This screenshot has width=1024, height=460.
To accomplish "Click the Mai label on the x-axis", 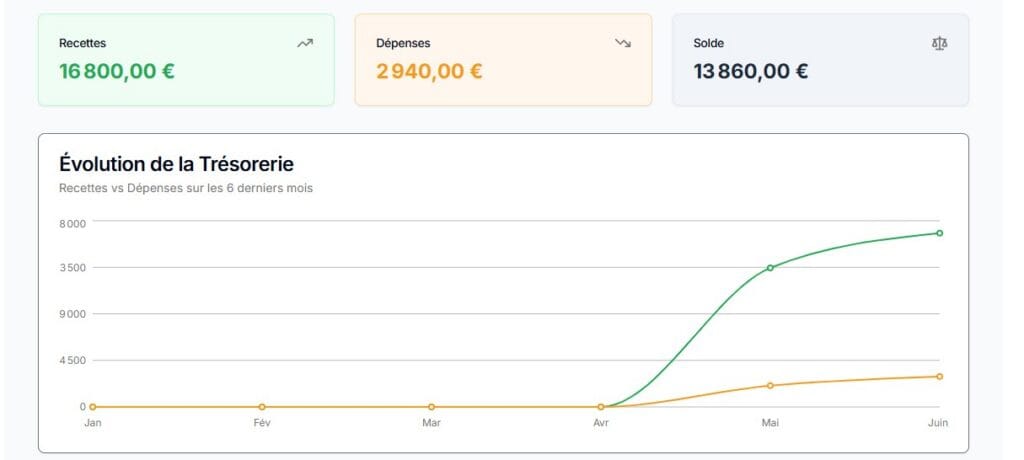I will coord(770,423).
